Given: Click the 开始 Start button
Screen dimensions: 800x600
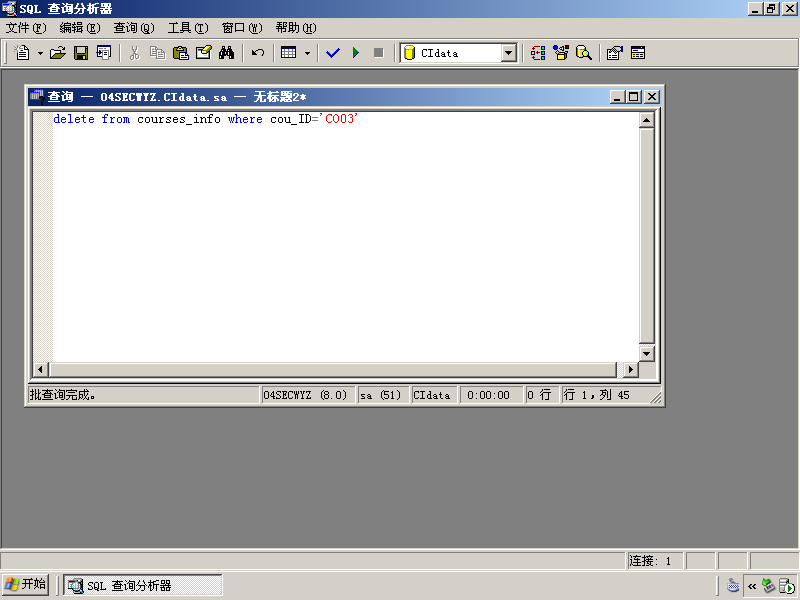Looking at the screenshot, I should (26, 584).
